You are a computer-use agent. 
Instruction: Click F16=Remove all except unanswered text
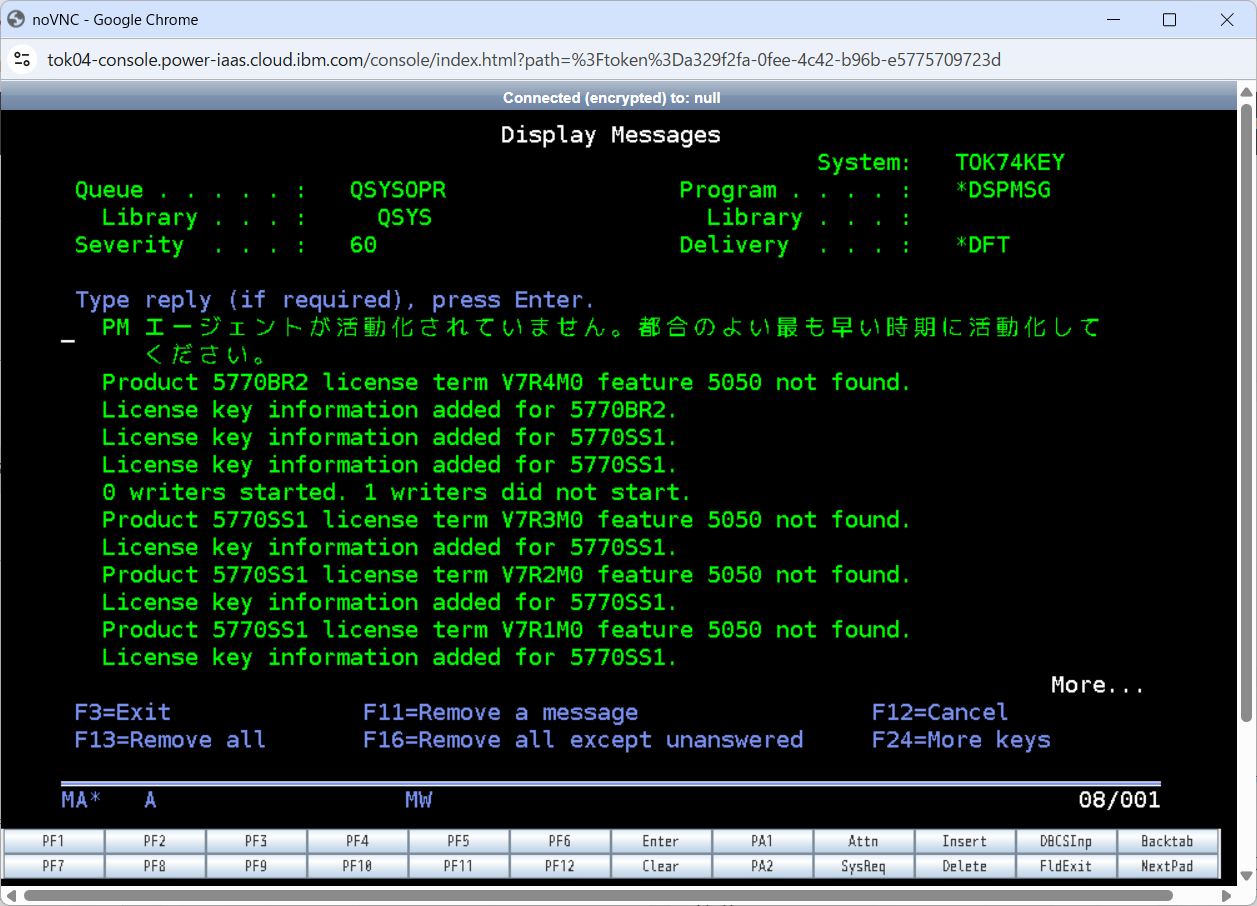583,740
